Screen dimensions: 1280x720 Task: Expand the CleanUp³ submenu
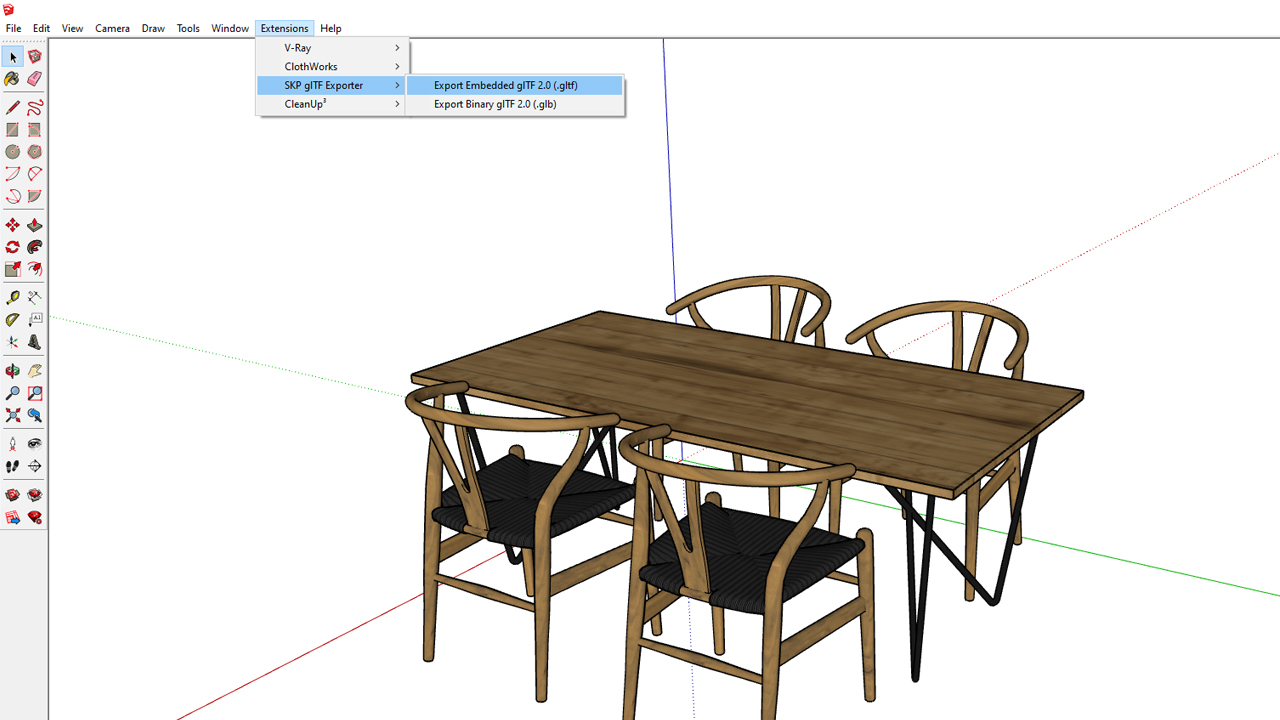point(332,104)
